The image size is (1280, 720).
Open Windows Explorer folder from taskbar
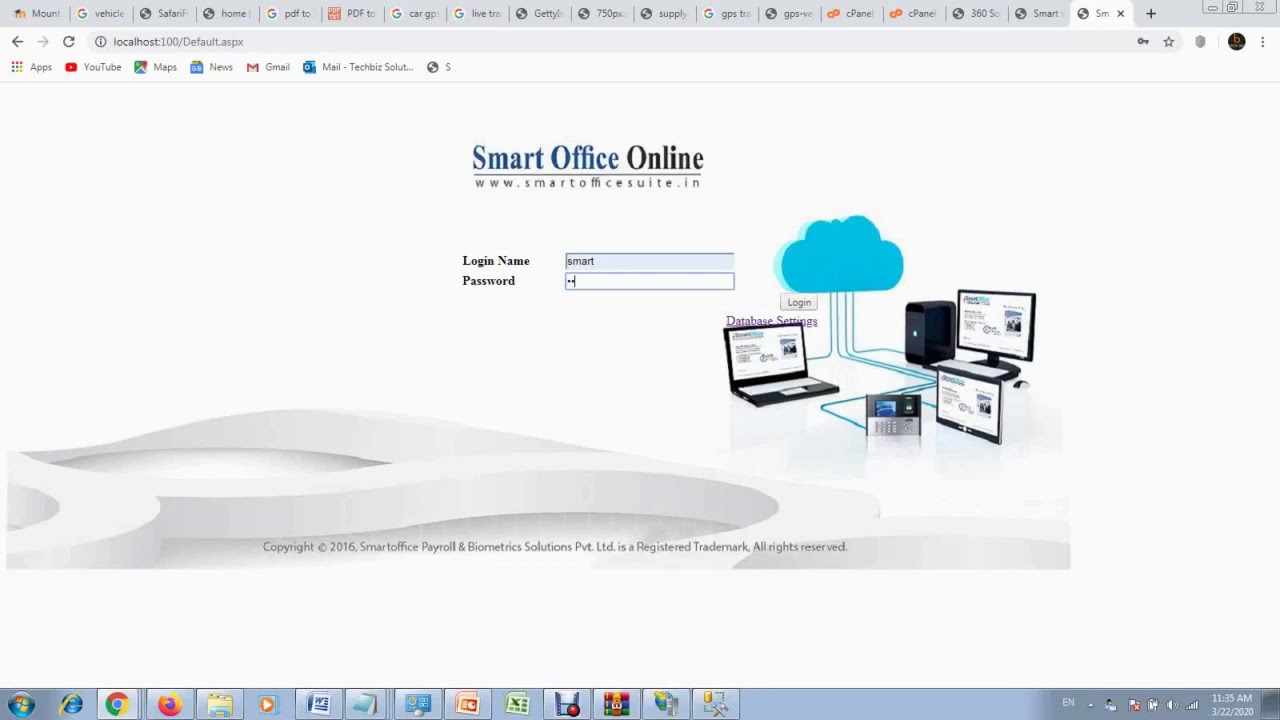(219, 704)
